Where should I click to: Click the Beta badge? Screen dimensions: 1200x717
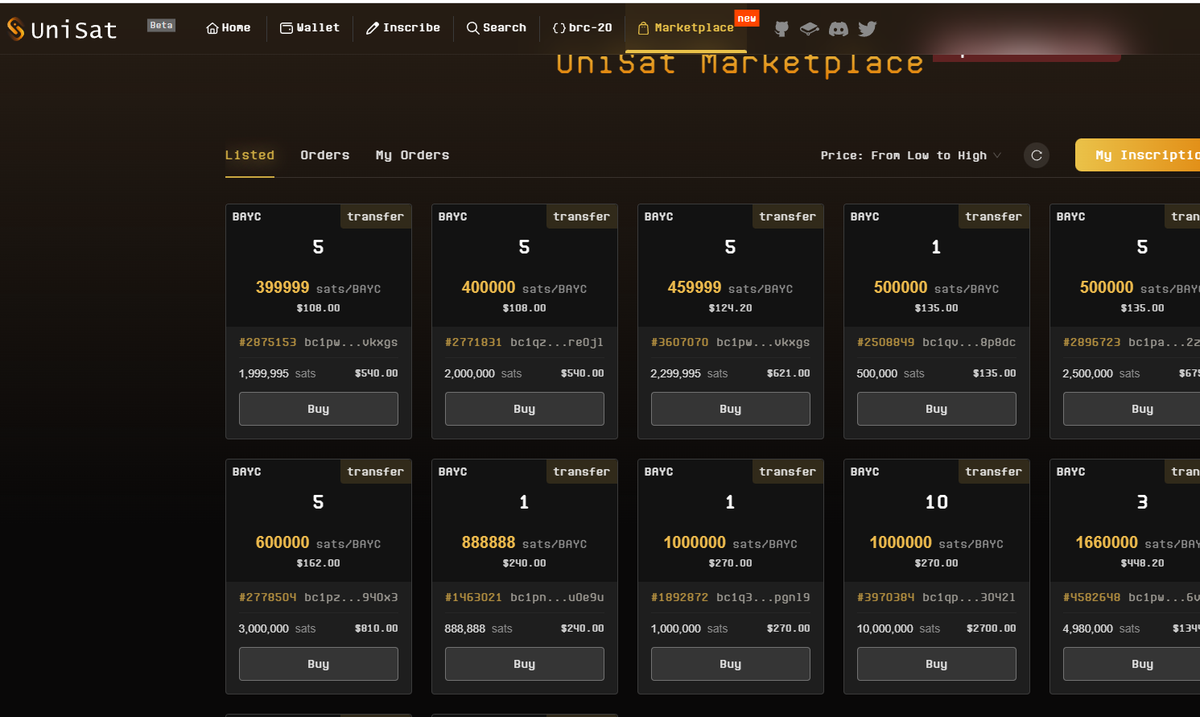[x=161, y=25]
